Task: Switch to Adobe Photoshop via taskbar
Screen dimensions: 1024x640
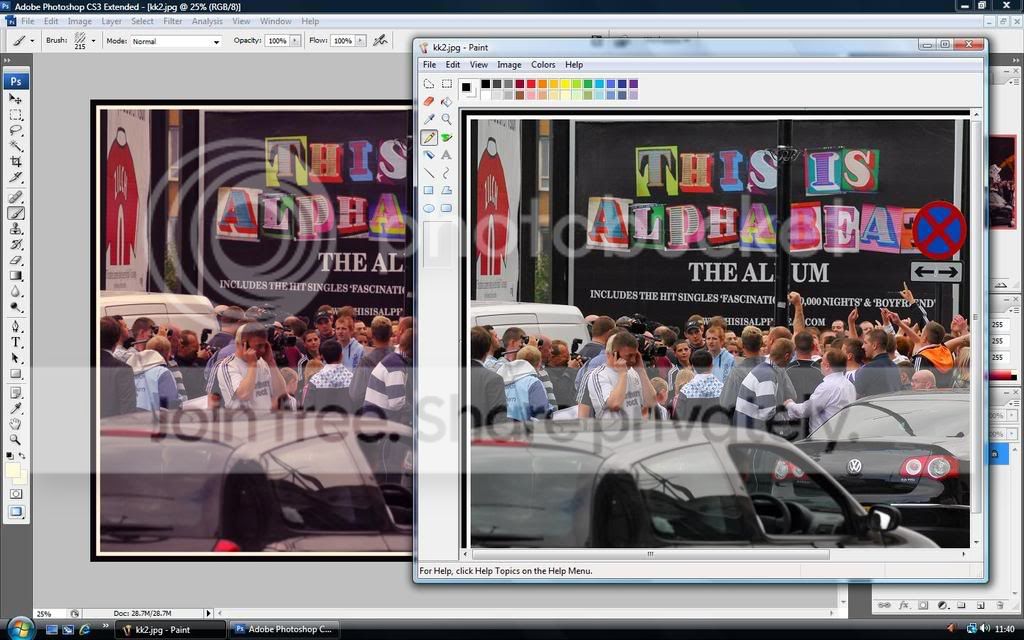Action: coord(284,629)
